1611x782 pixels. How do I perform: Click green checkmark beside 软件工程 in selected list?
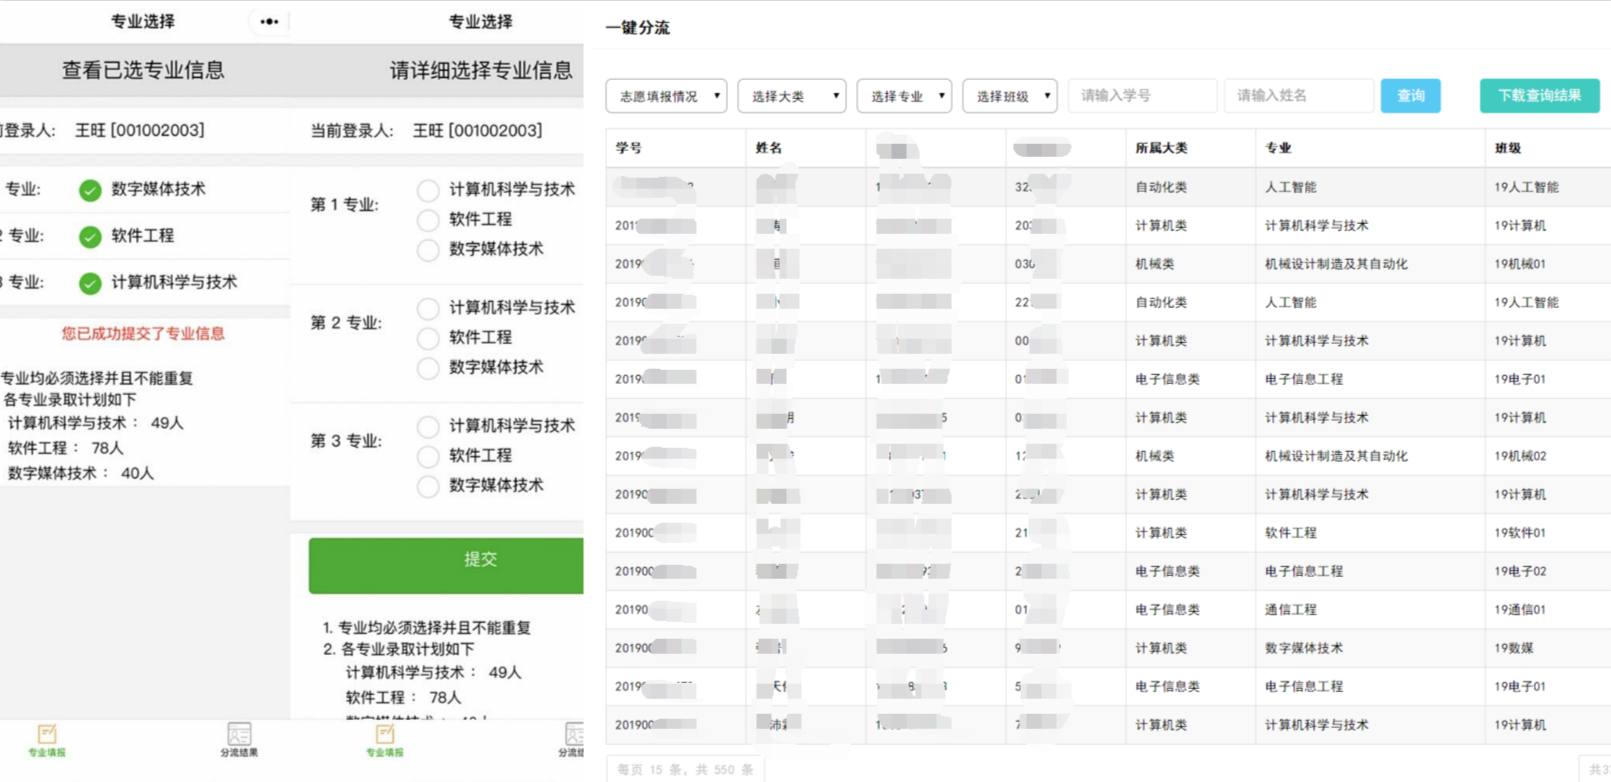[x=90, y=237]
